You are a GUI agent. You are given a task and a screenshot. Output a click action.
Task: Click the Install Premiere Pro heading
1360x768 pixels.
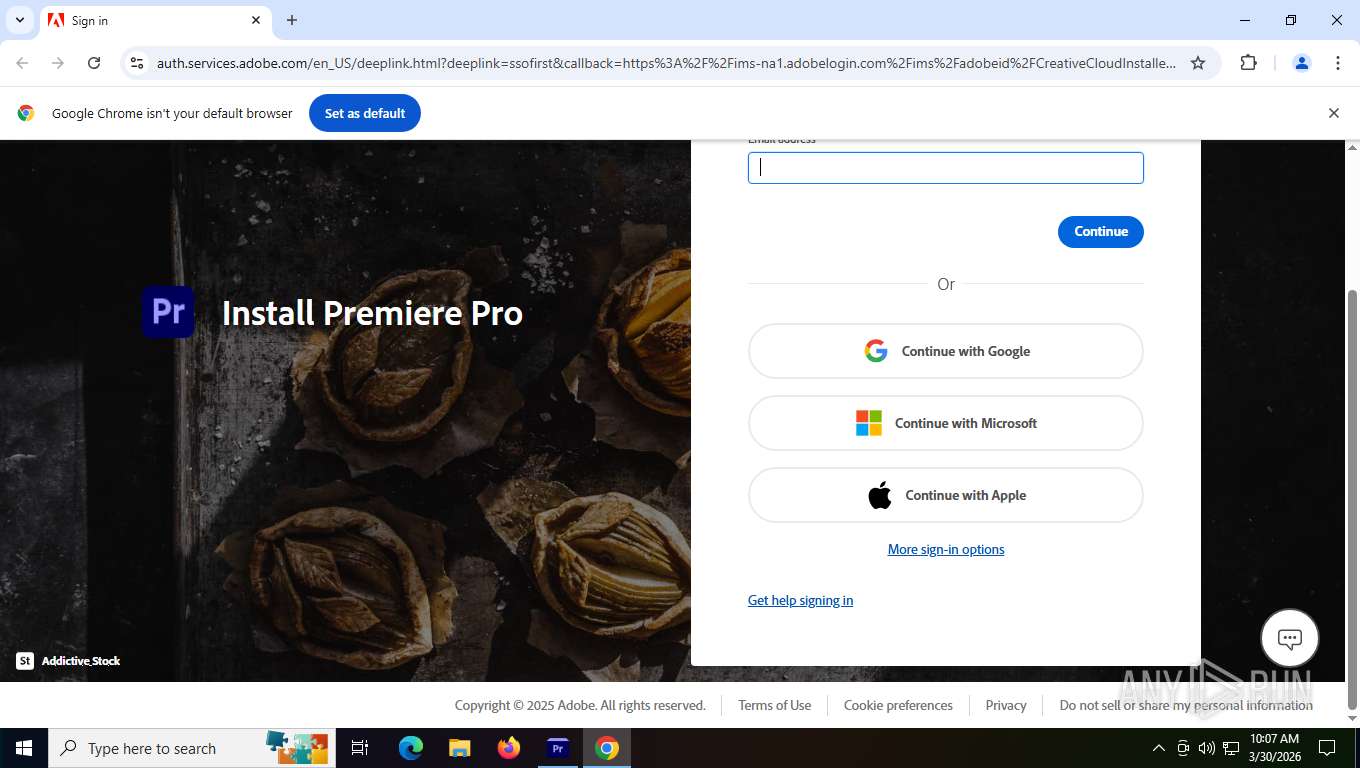(372, 313)
